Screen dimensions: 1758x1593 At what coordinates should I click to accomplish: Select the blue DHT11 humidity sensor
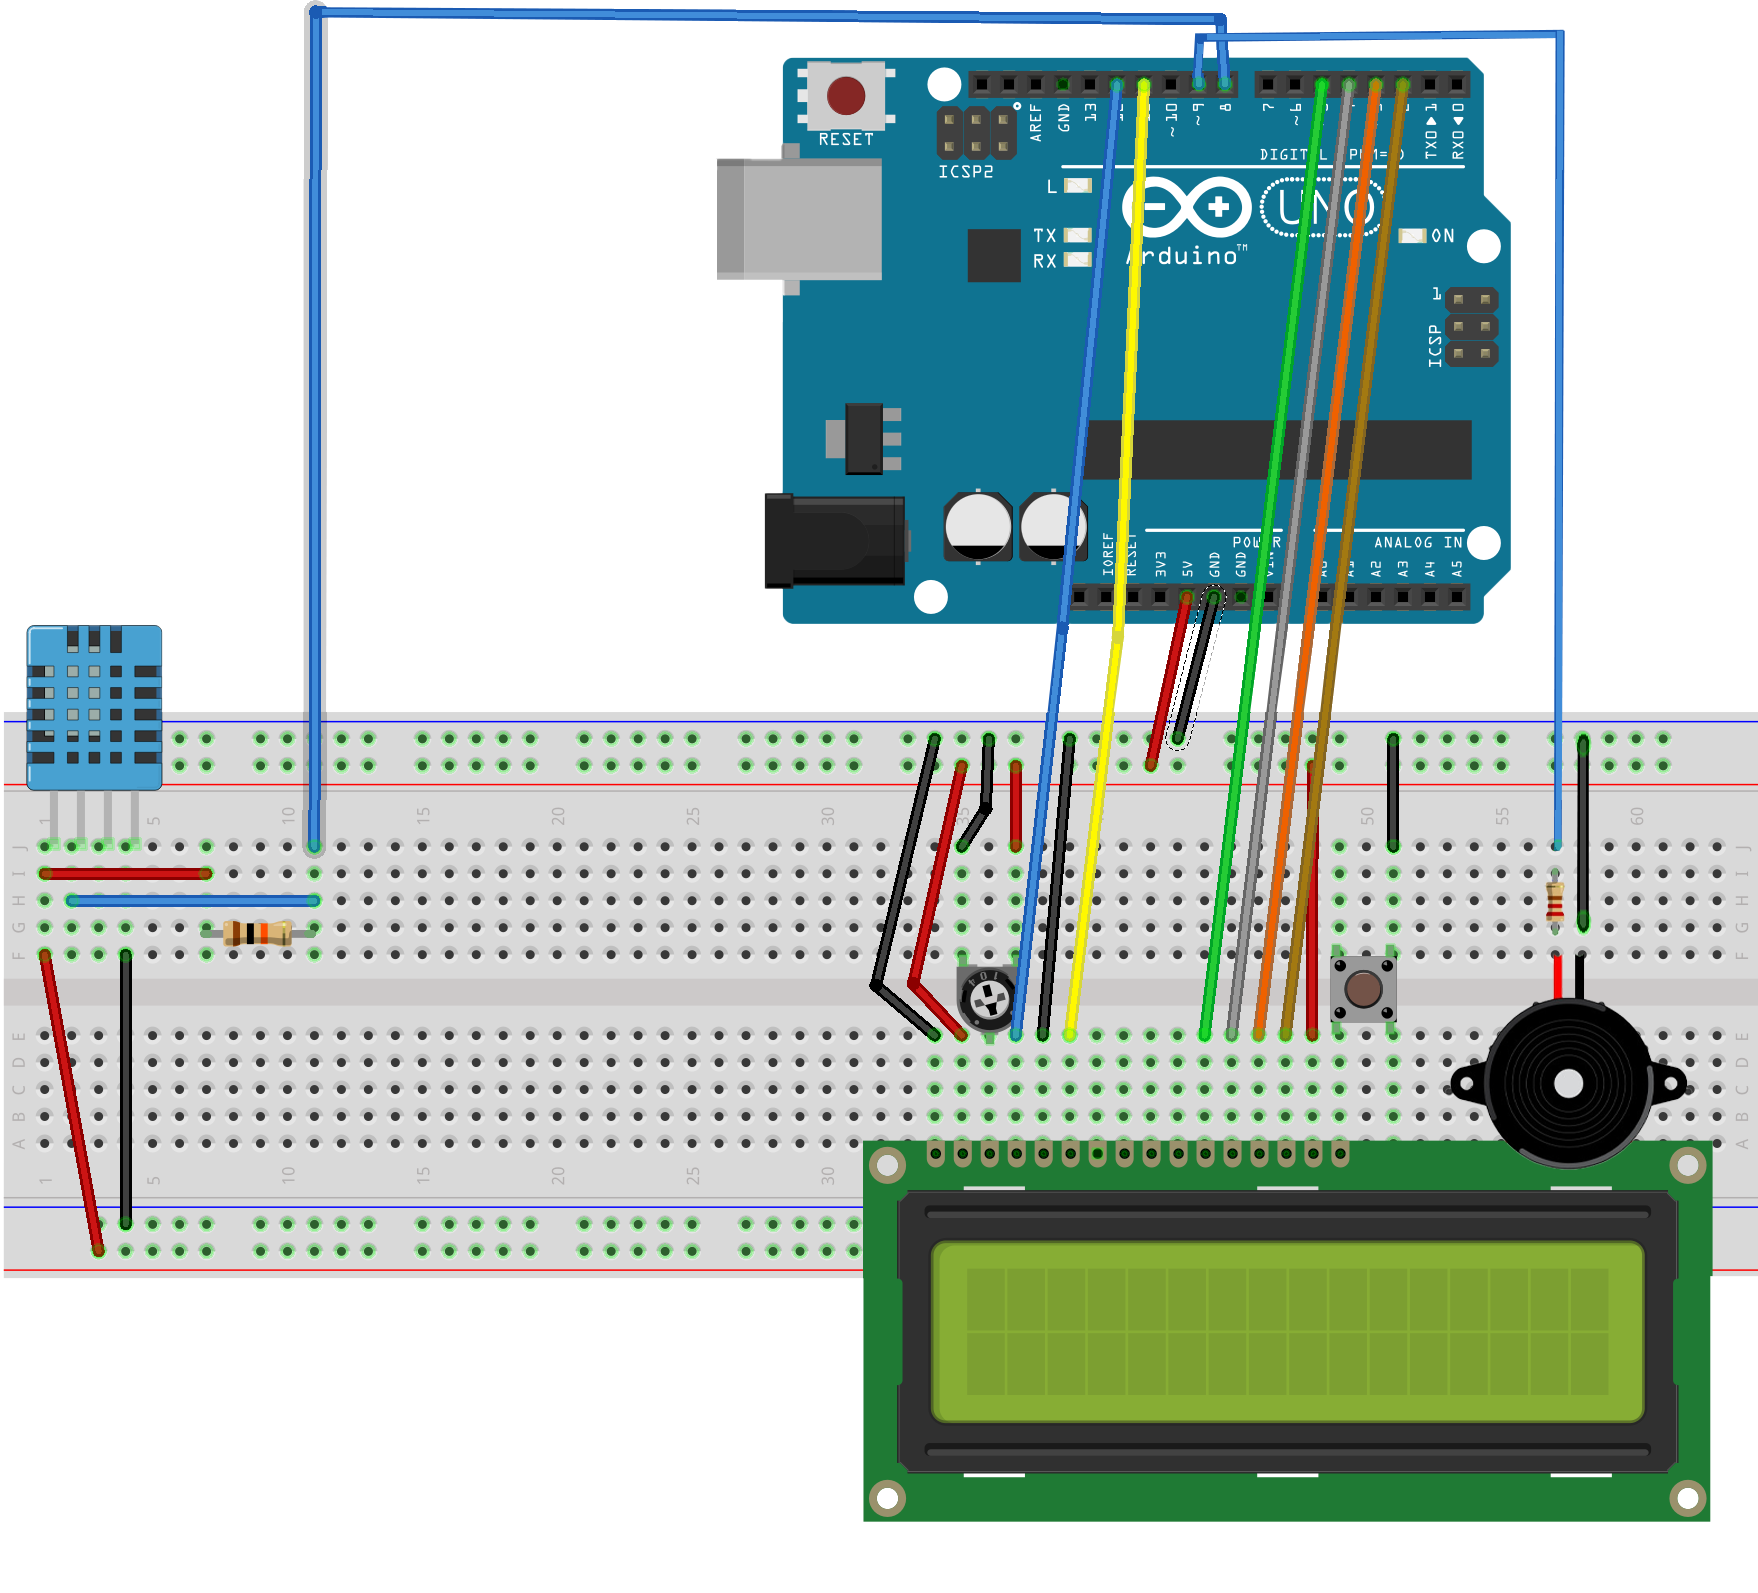point(94,708)
